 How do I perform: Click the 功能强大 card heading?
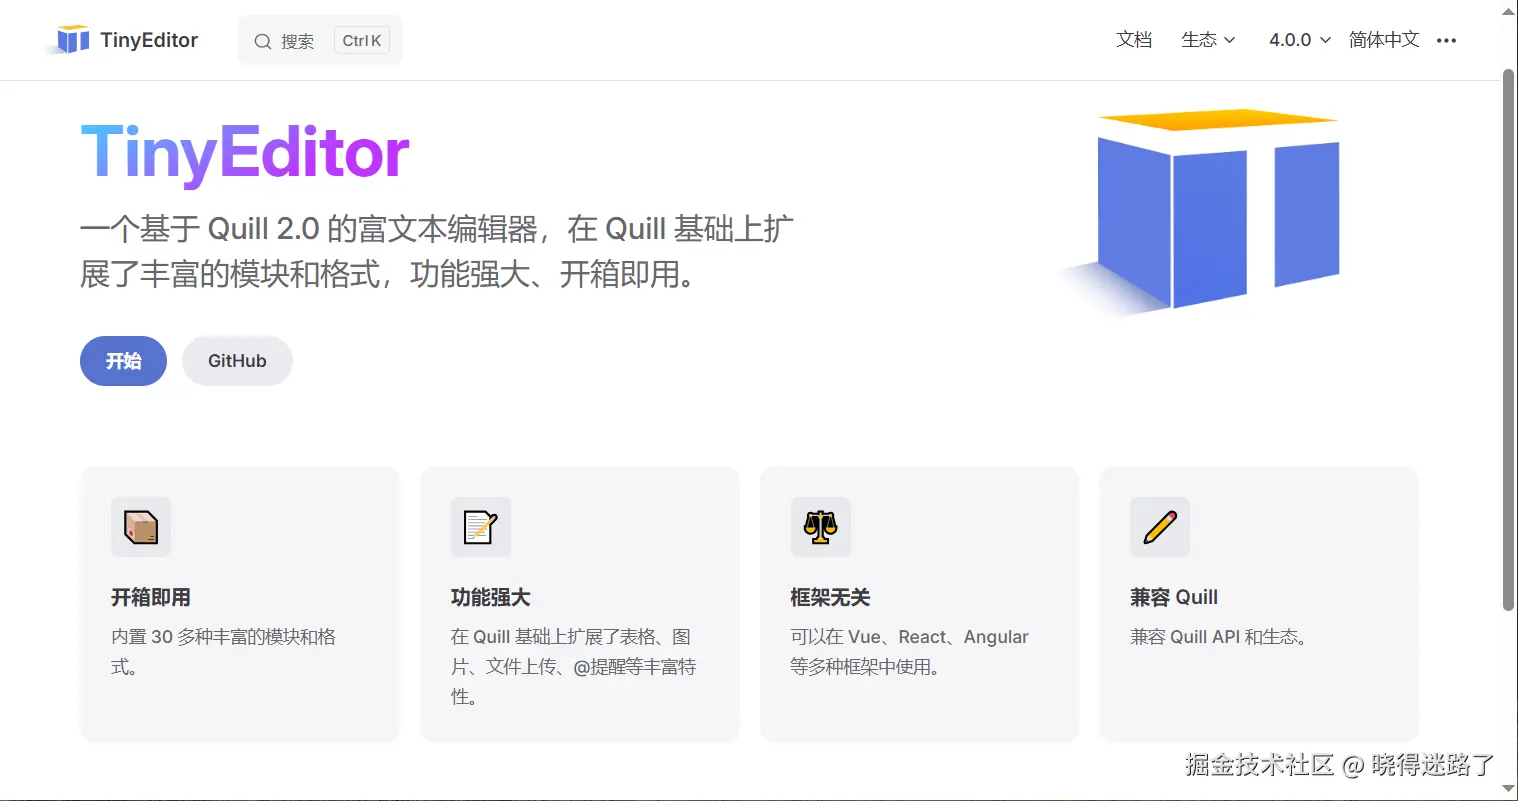(491, 597)
